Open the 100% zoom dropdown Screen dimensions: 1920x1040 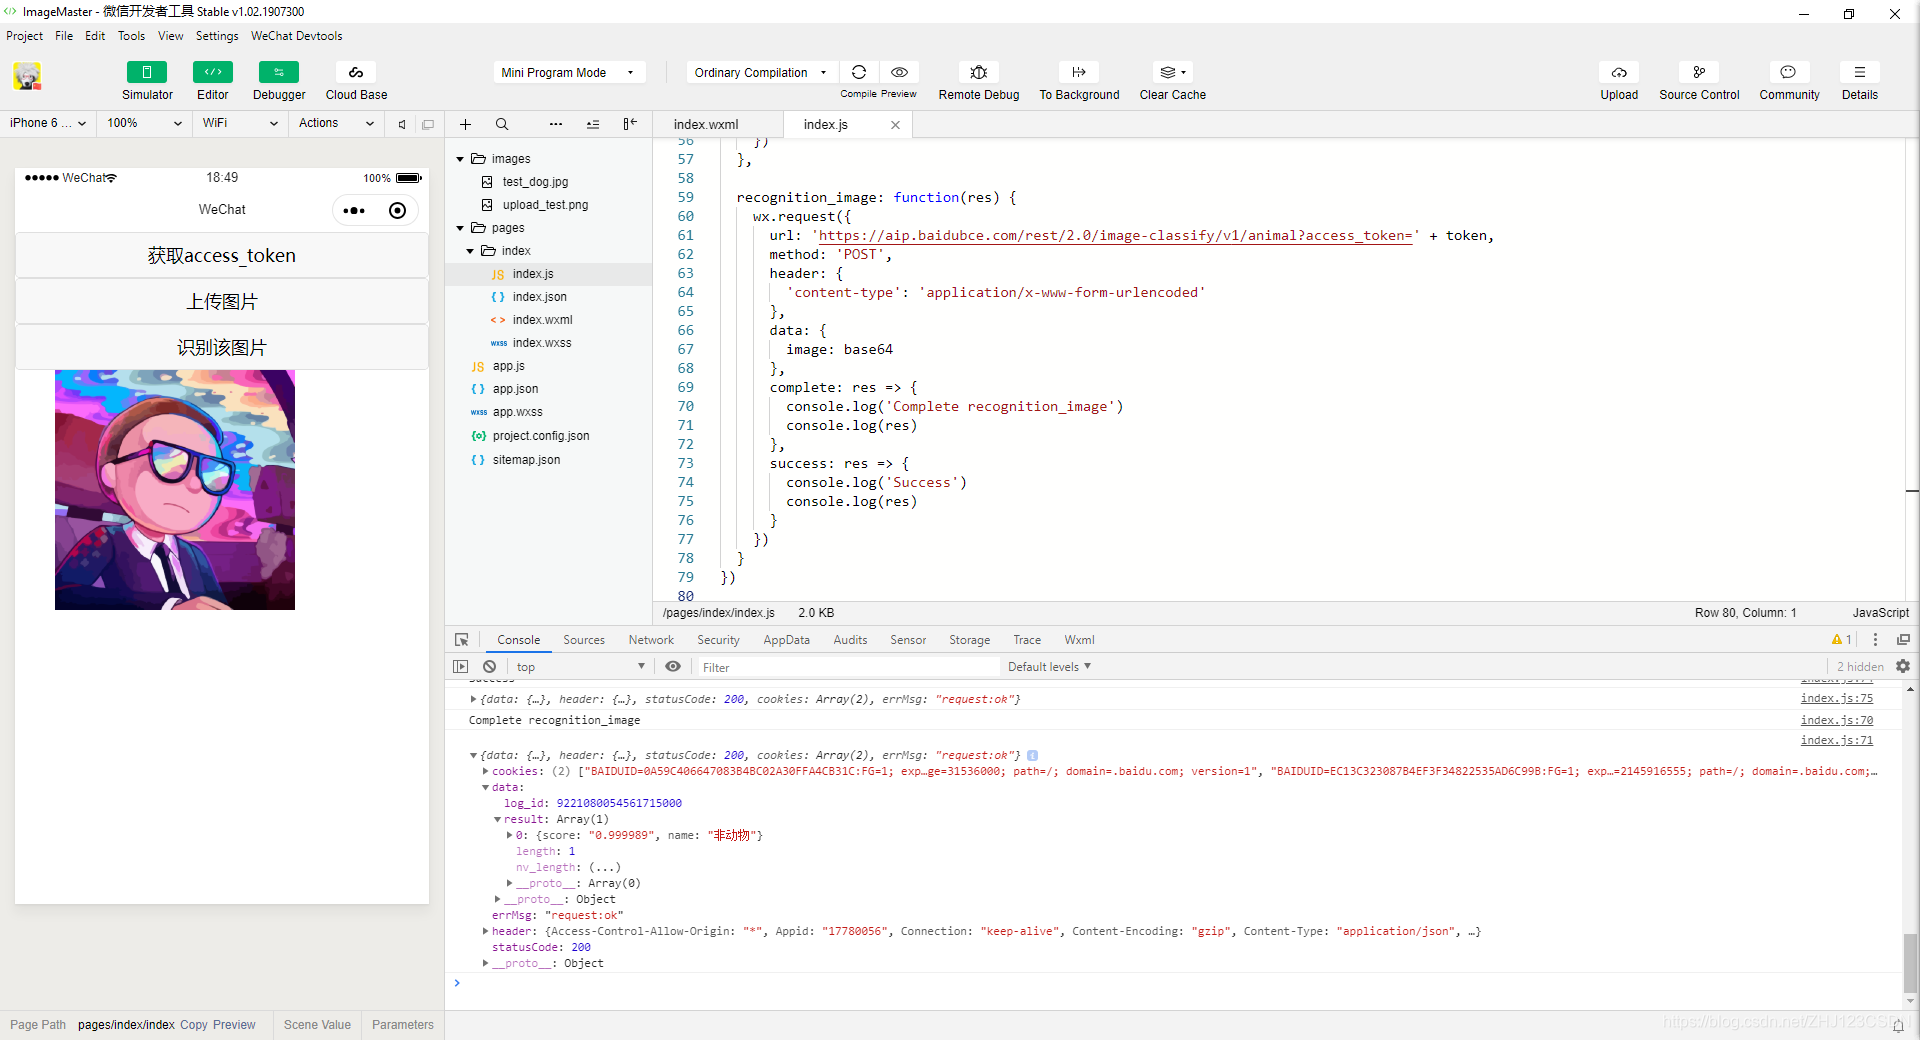[145, 123]
